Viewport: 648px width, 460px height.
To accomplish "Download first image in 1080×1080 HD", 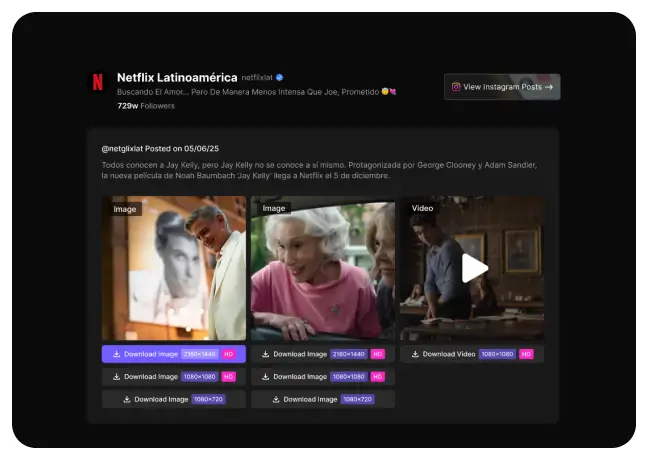I will click(x=174, y=377).
